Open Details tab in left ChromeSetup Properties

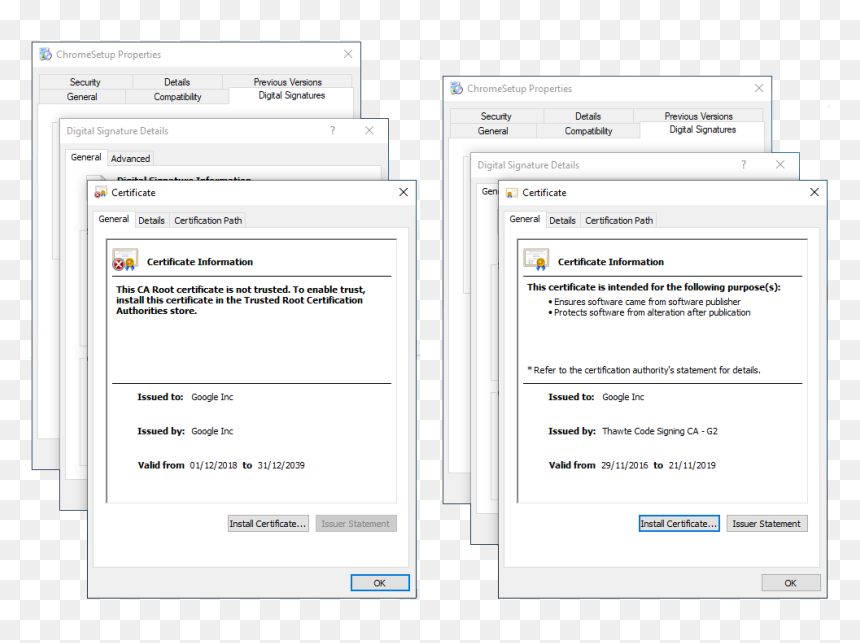point(177,82)
